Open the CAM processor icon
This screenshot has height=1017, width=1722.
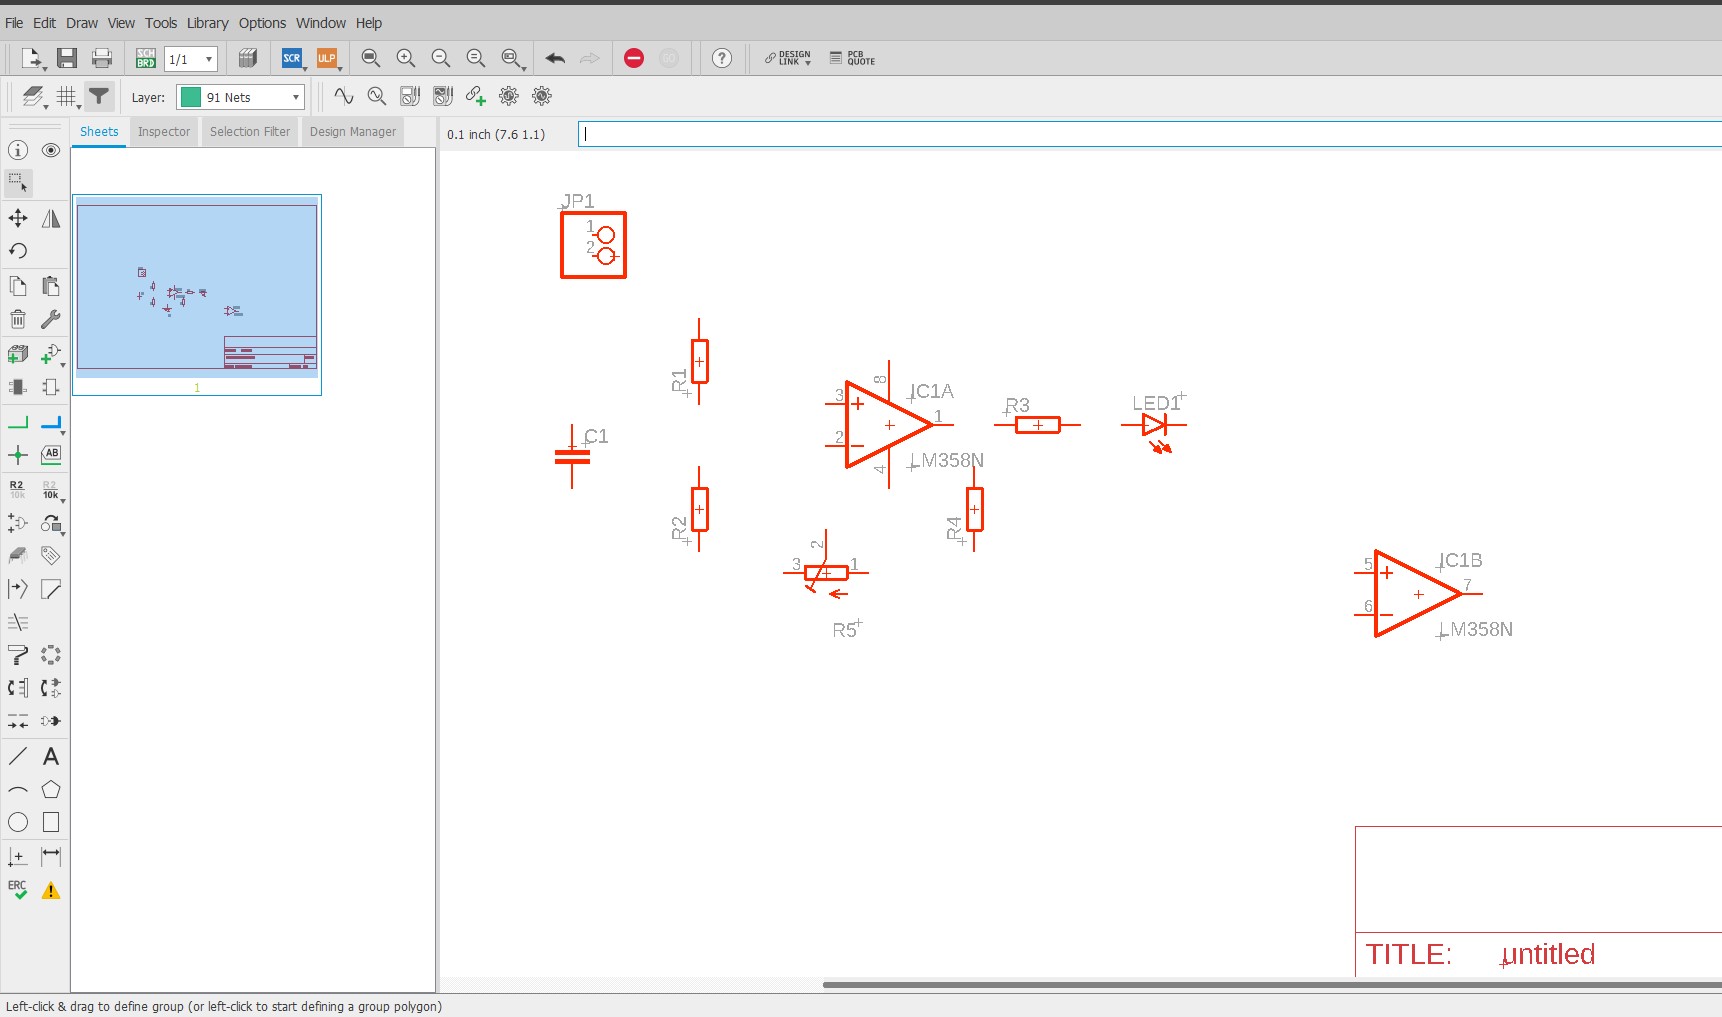248,59
